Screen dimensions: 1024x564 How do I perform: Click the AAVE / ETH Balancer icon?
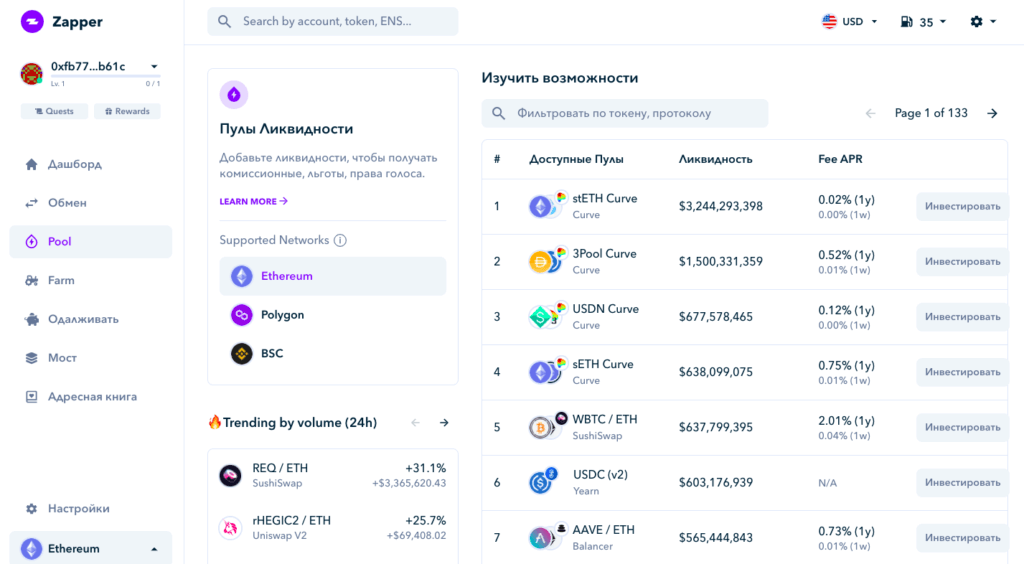[542, 538]
